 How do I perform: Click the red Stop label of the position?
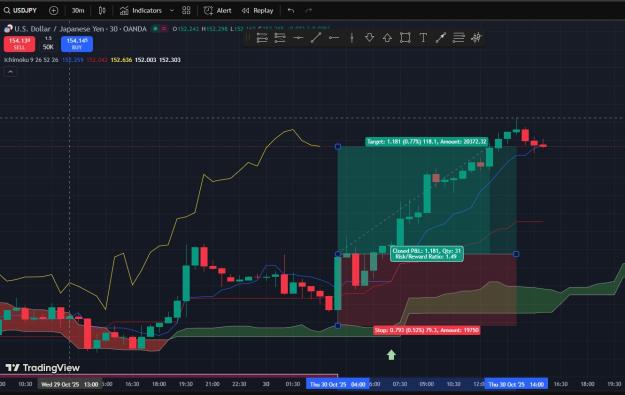pyautogui.click(x=426, y=330)
